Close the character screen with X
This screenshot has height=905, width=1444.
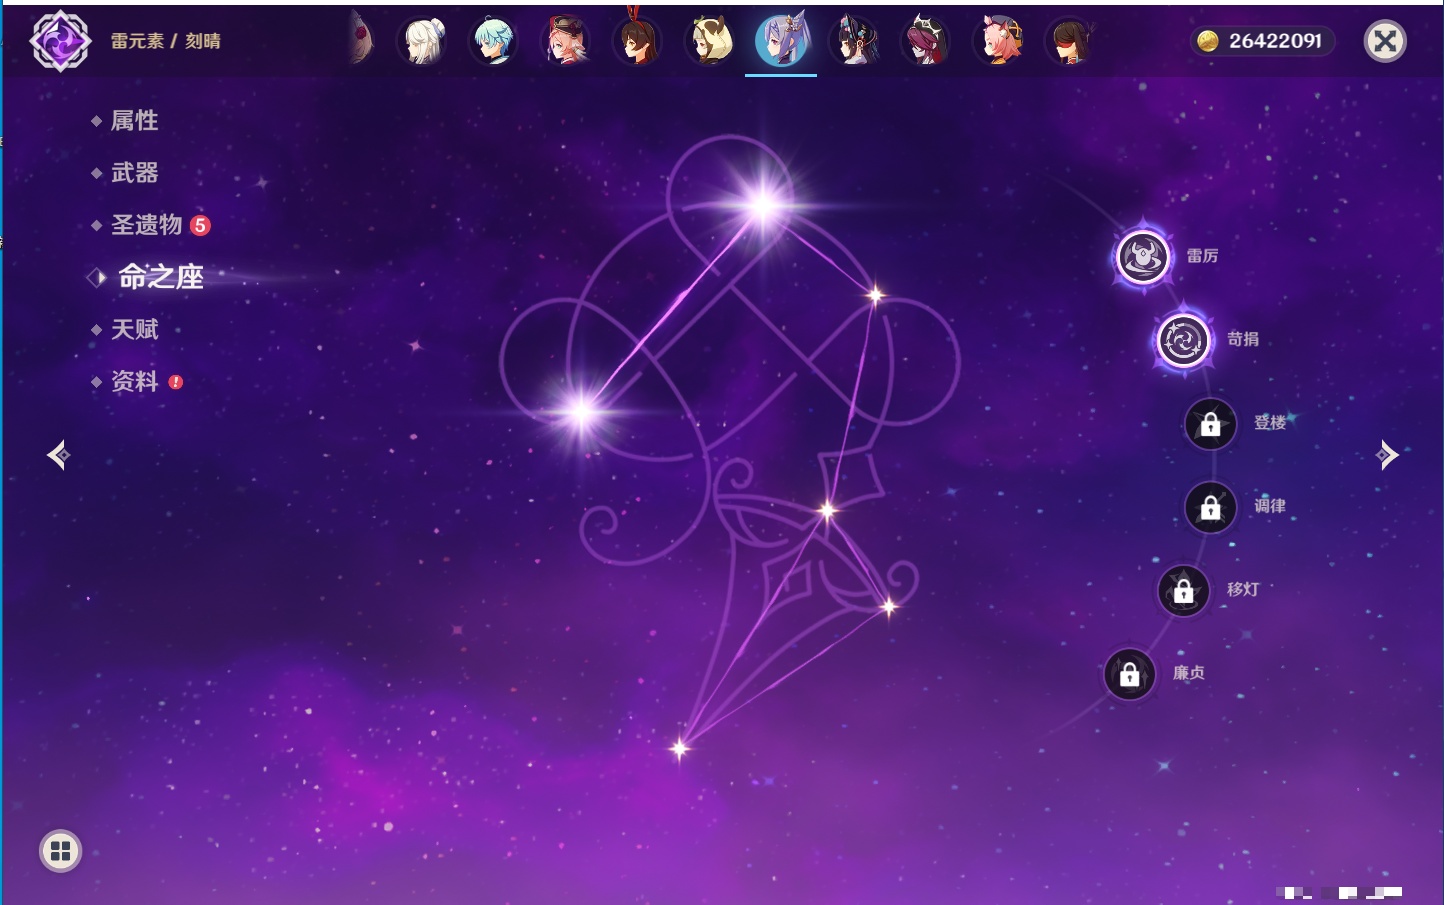click(x=1385, y=41)
